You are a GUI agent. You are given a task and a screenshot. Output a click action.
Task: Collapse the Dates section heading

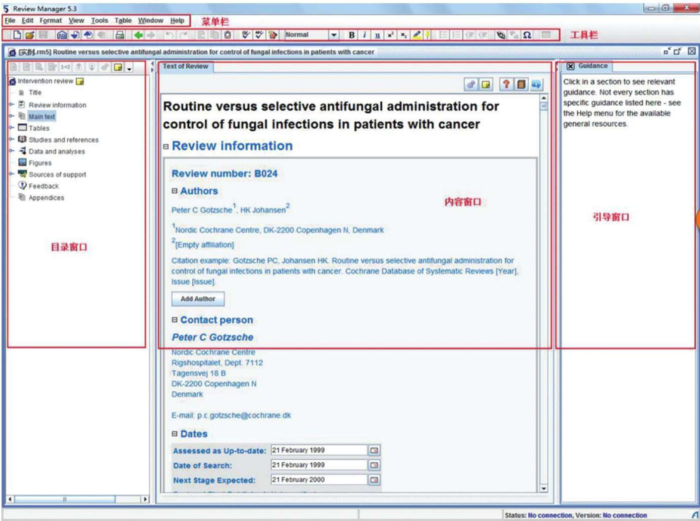tap(175, 434)
